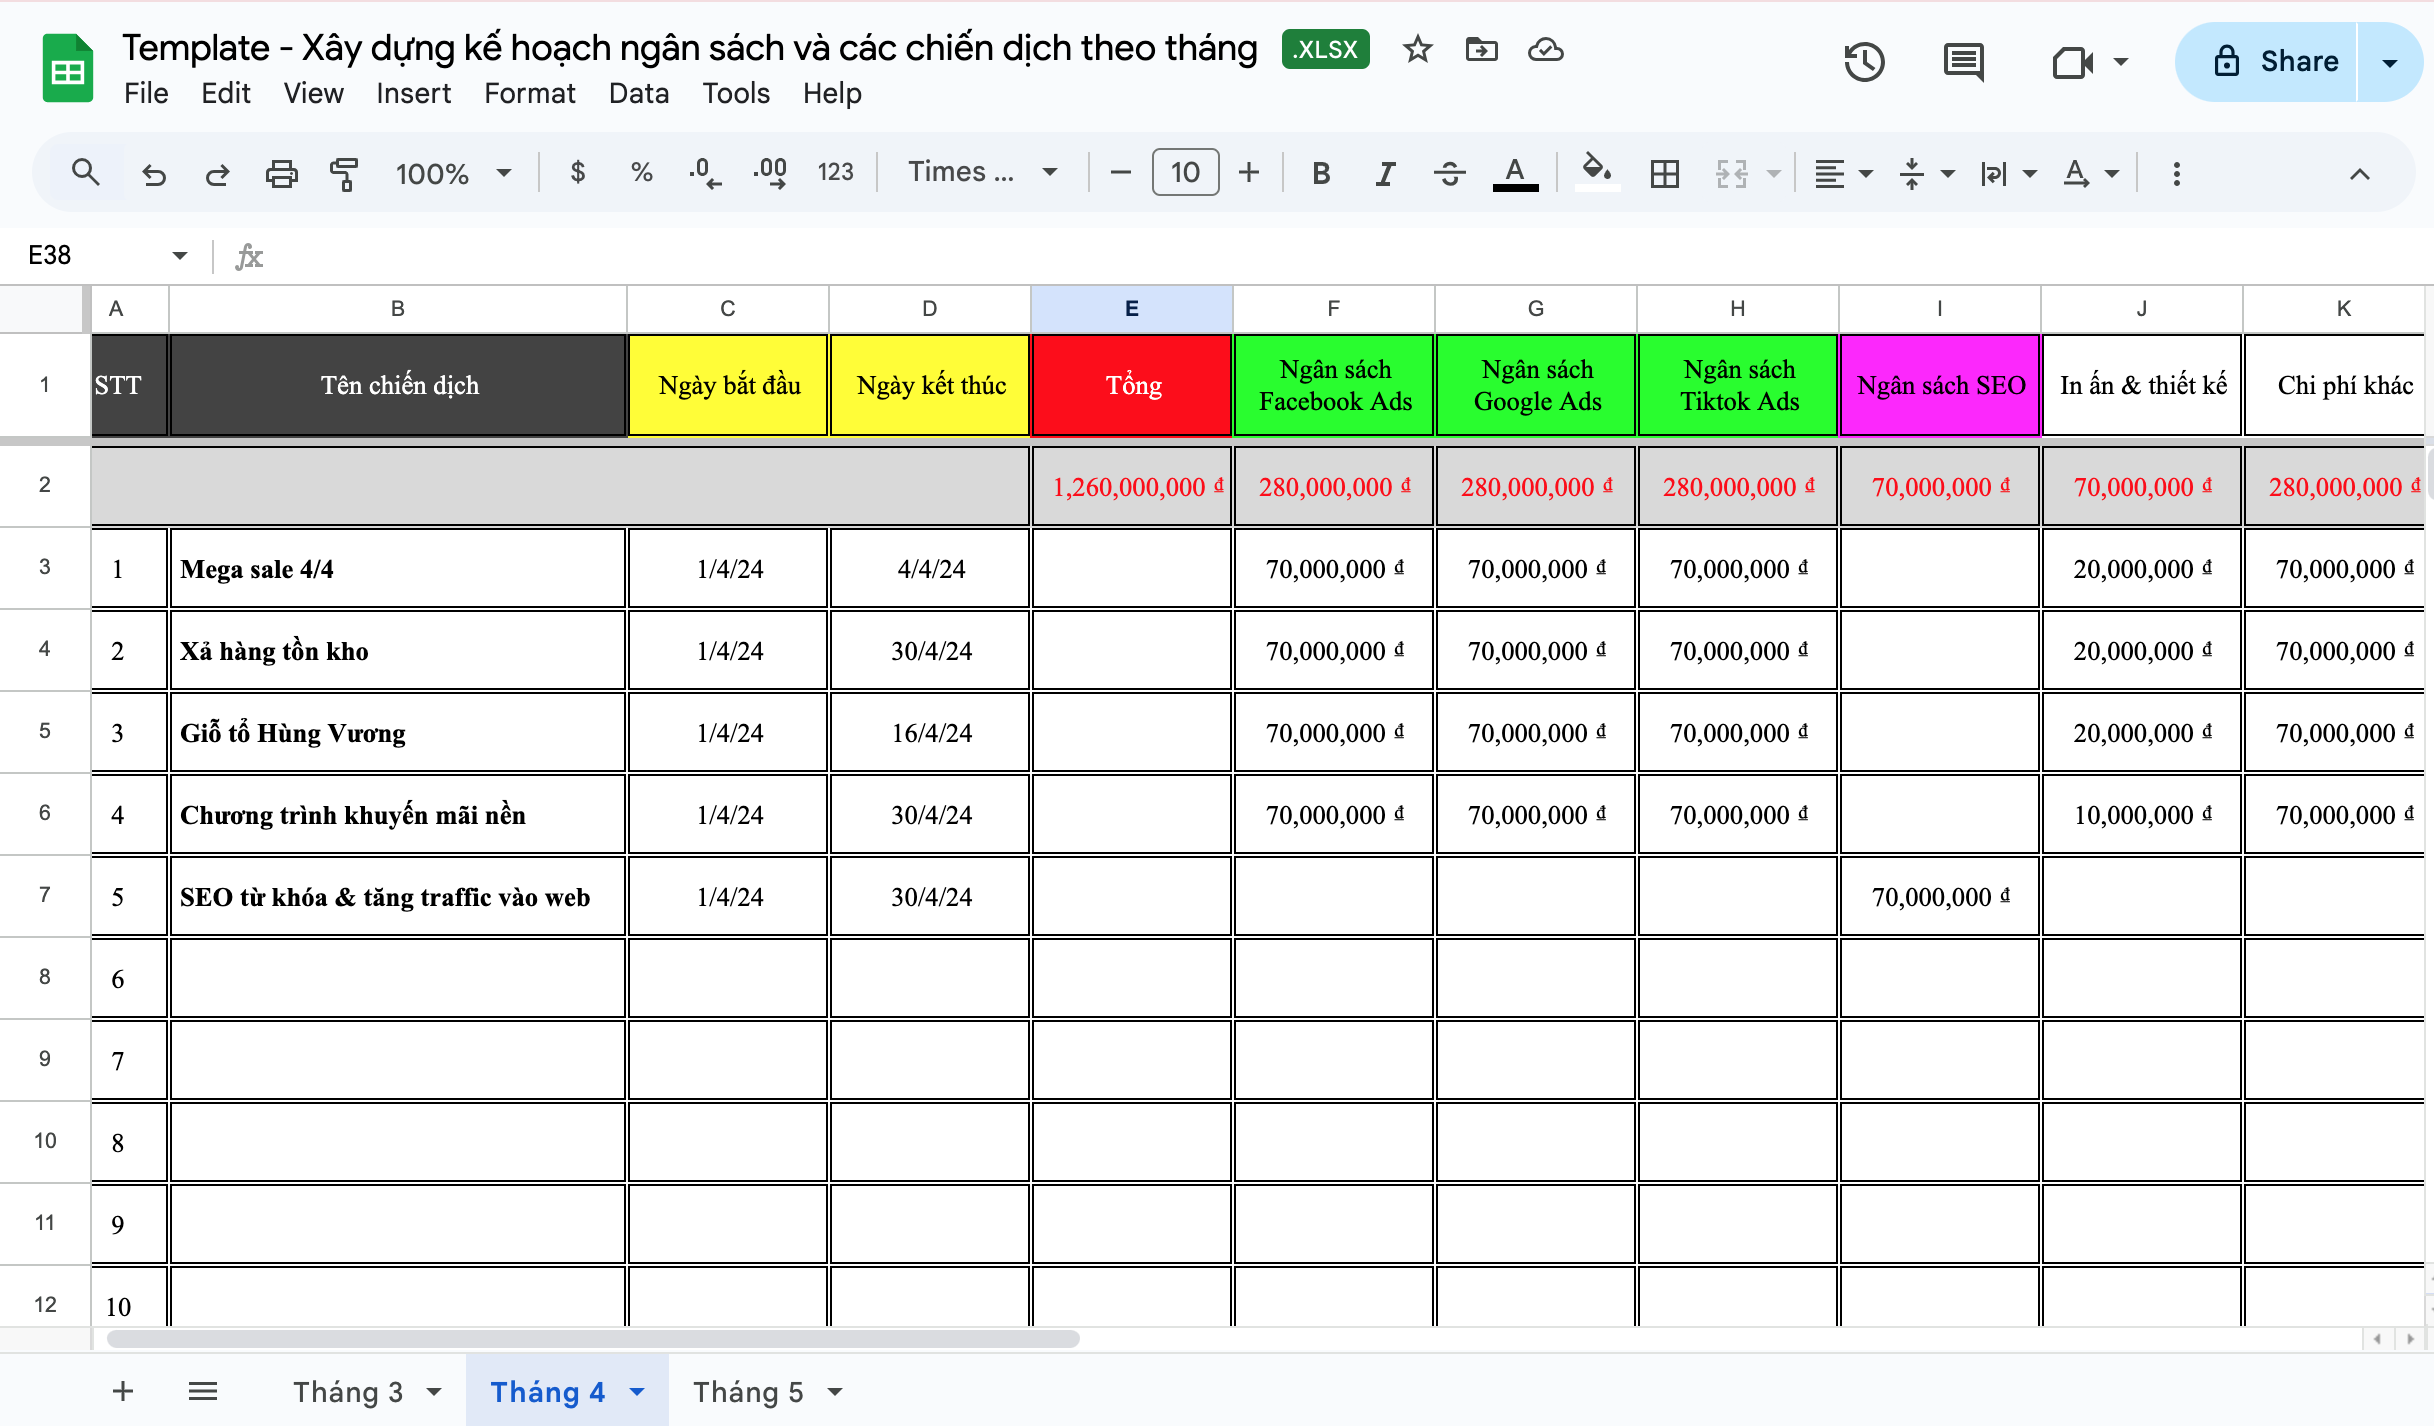Click the borders grid icon
The height and width of the screenshot is (1426, 2434).
[x=1665, y=174]
